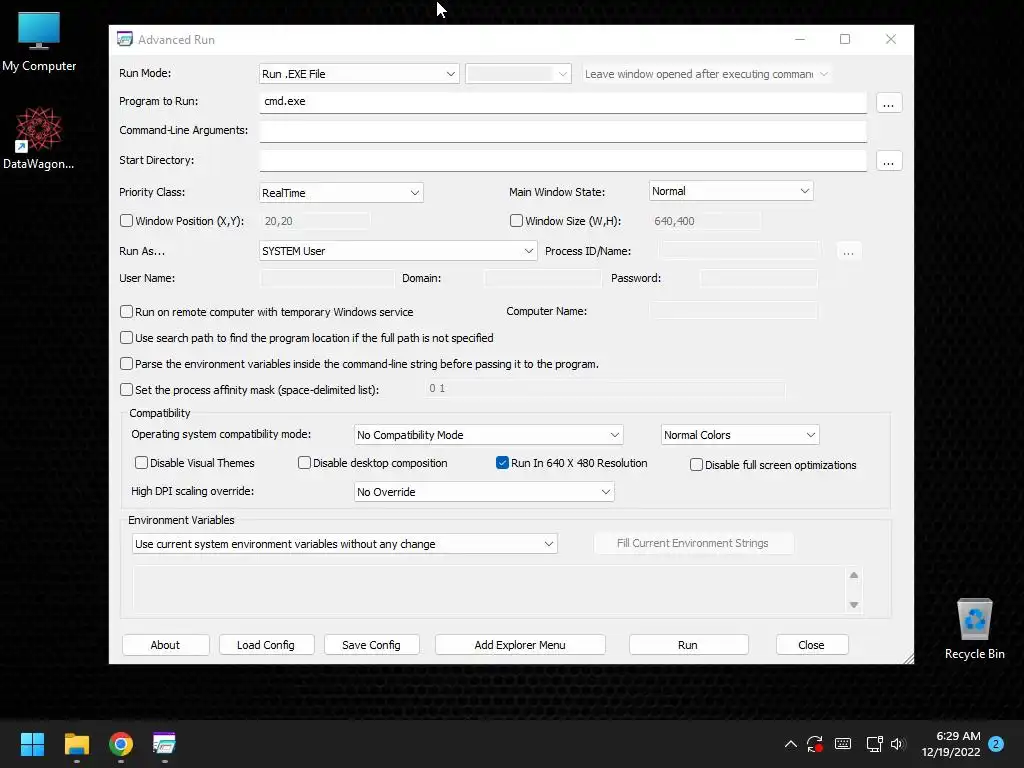This screenshot has height=768, width=1024.
Task: Open File Explorer from the taskbar
Action: tap(76, 744)
